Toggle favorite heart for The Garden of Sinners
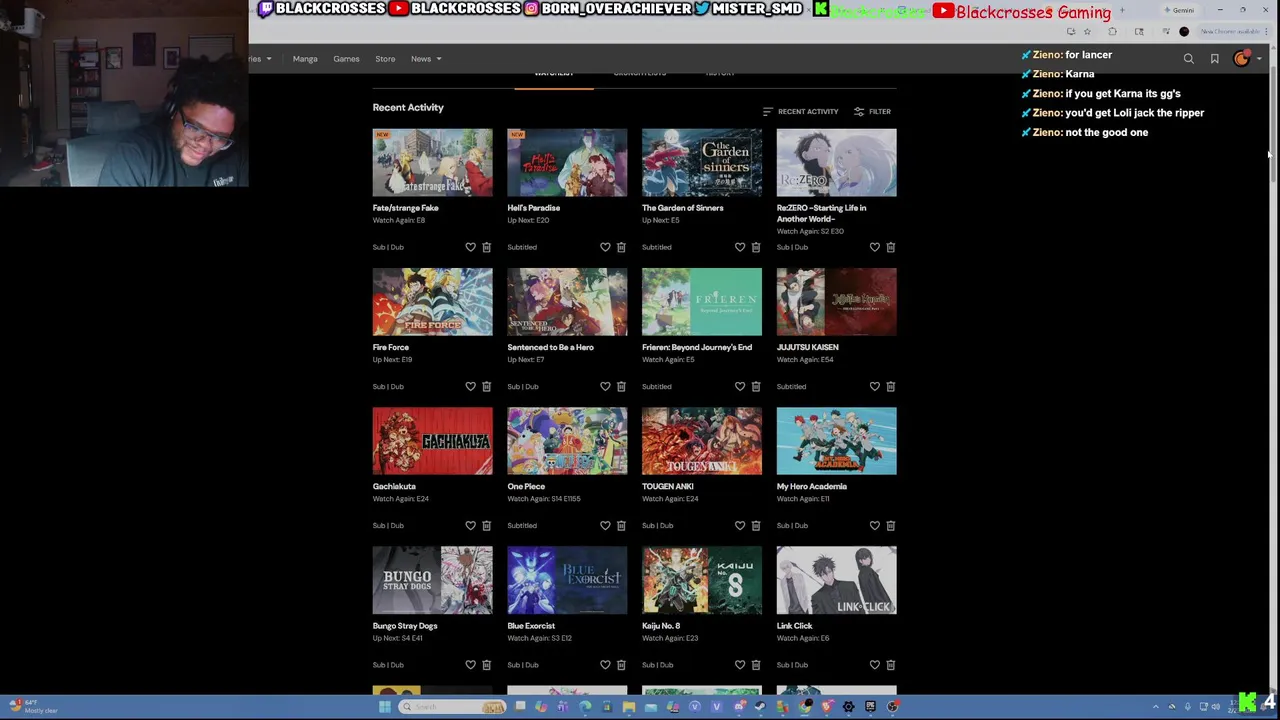Image resolution: width=1280 pixels, height=720 pixels. 740,247
